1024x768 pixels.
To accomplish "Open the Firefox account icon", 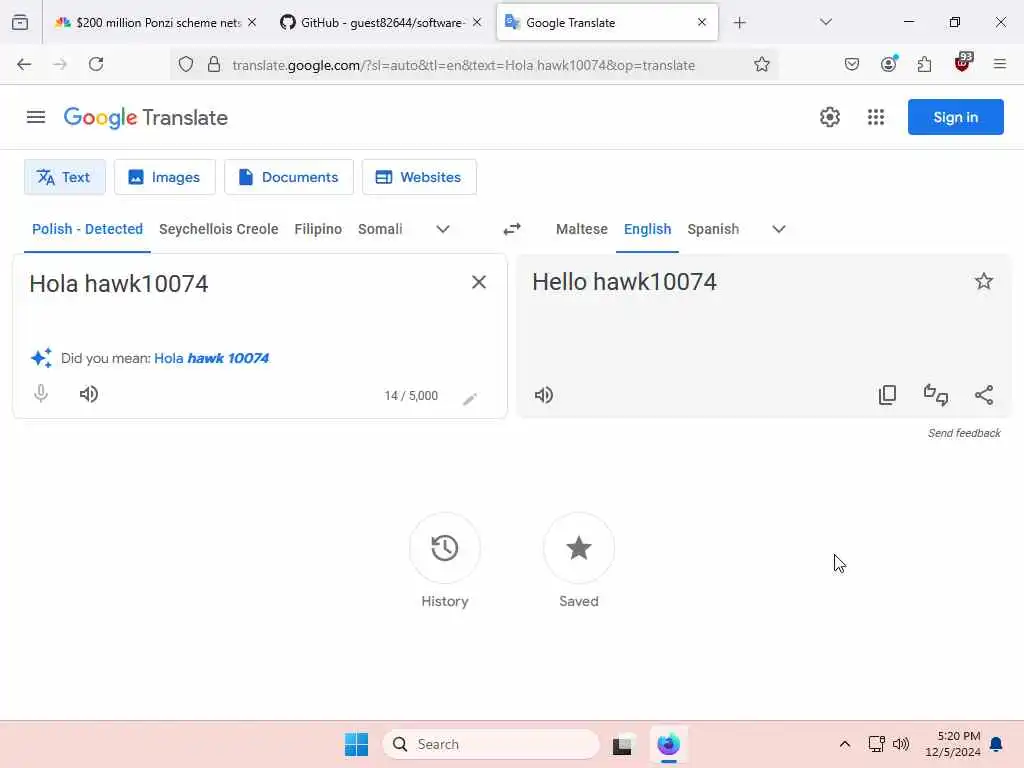I will pos(888,63).
